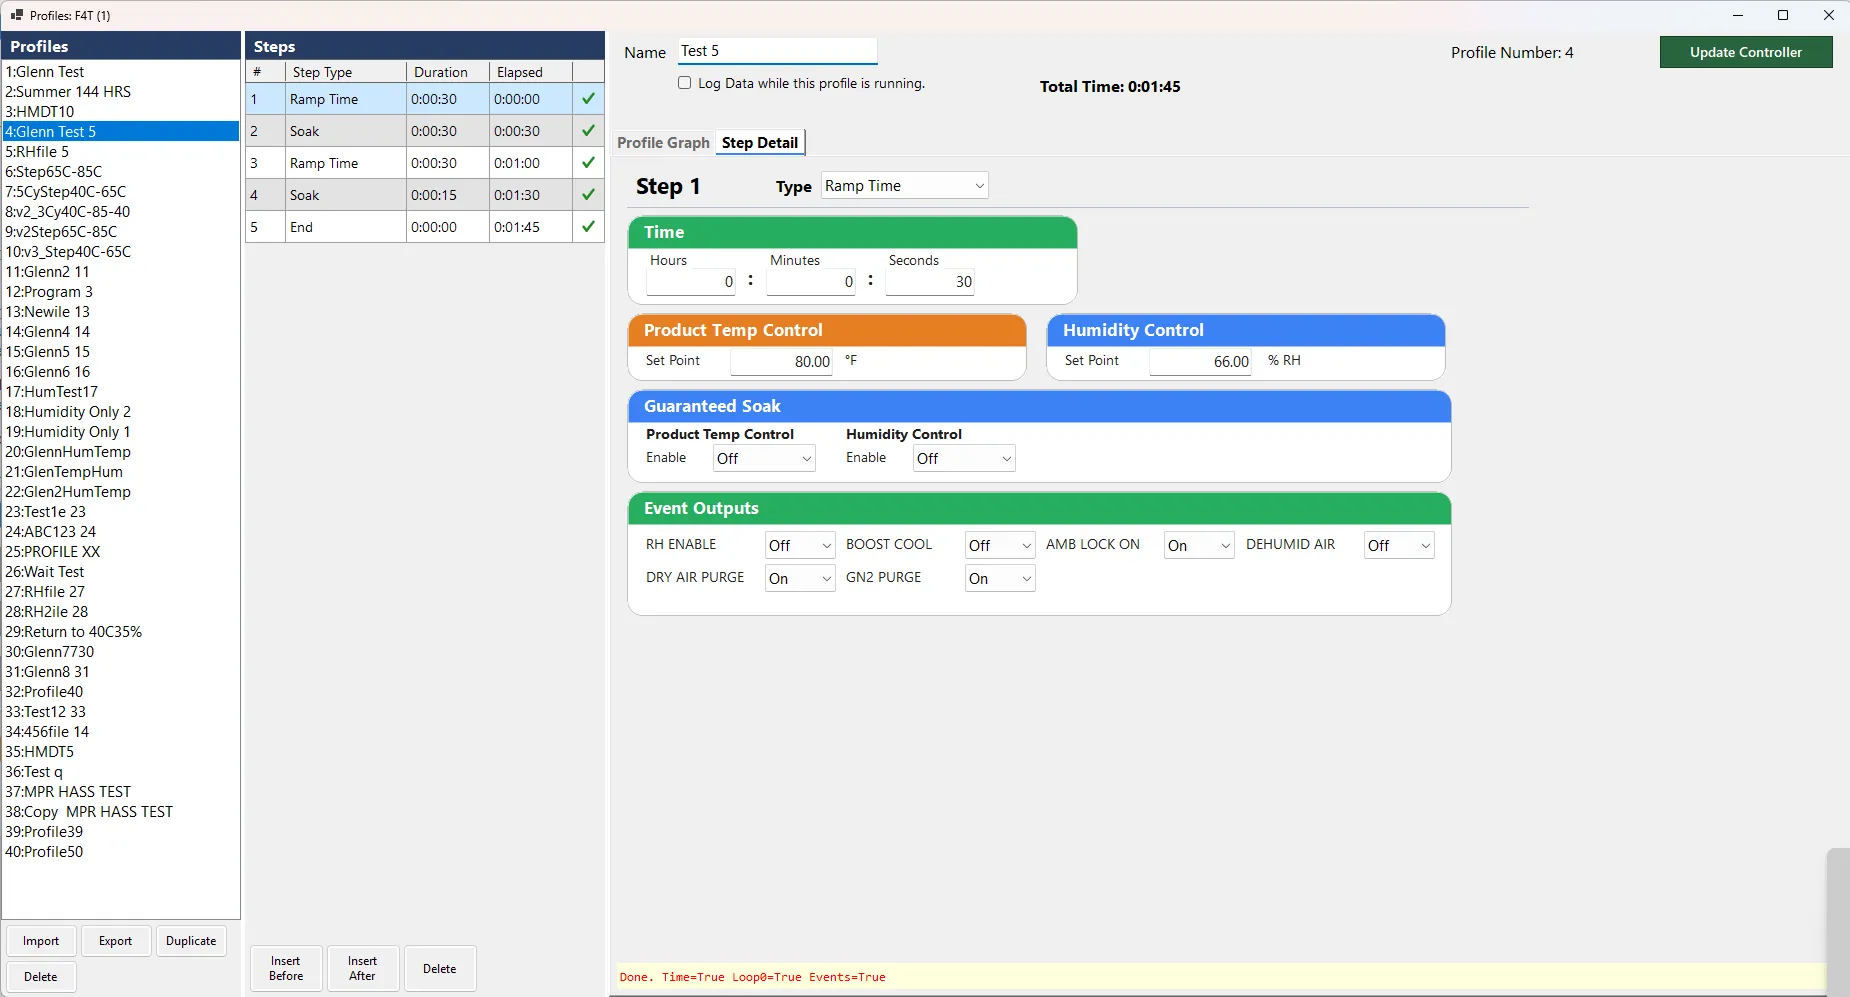Enable Log Data while profile is running
This screenshot has height=997, width=1850.
coord(685,83)
